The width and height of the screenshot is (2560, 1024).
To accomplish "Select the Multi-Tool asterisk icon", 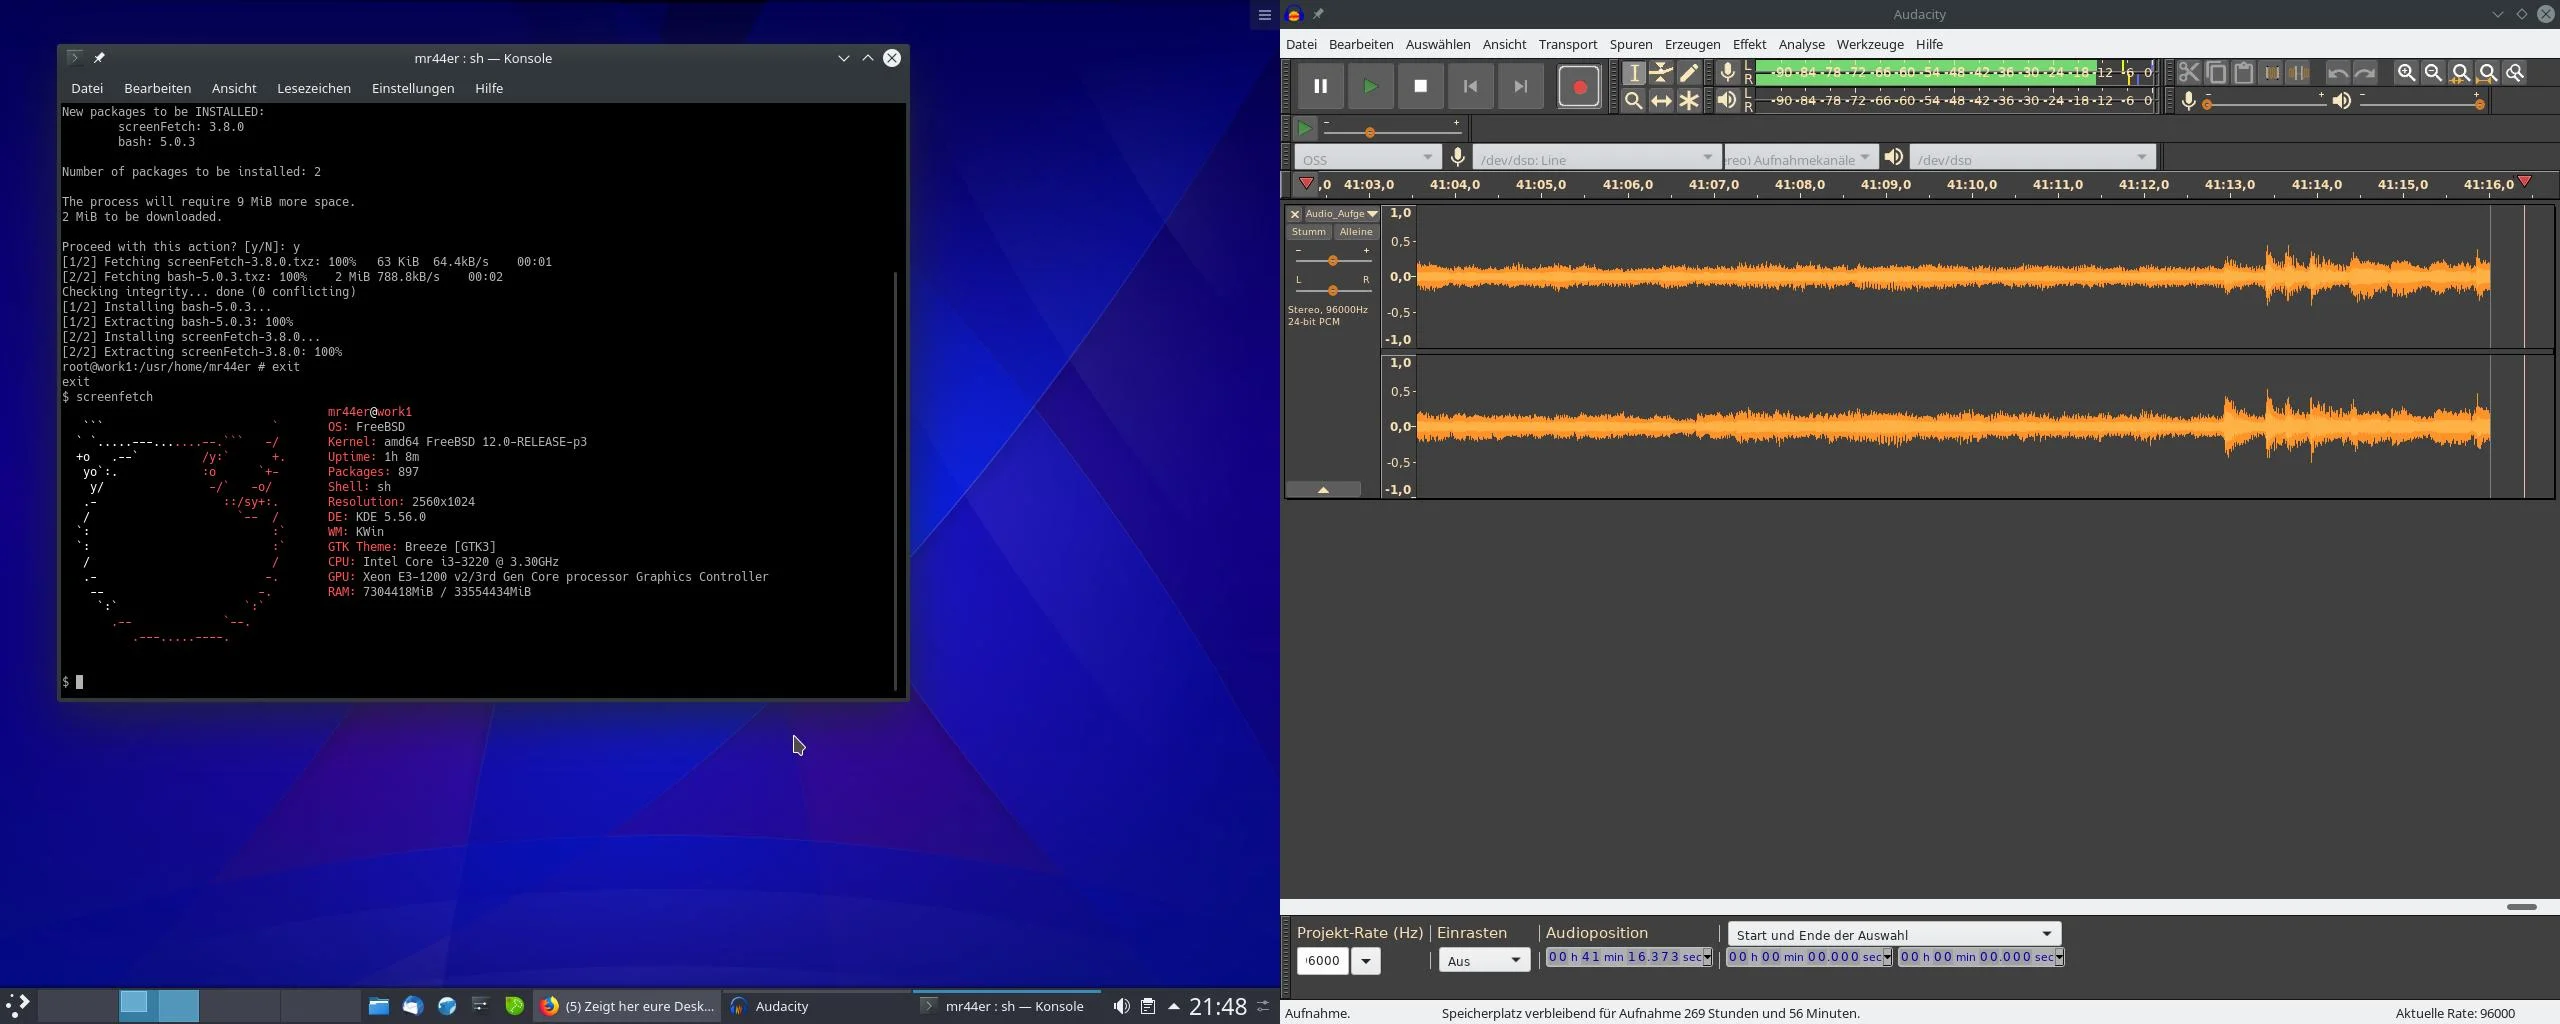I will pyautogui.click(x=1688, y=100).
